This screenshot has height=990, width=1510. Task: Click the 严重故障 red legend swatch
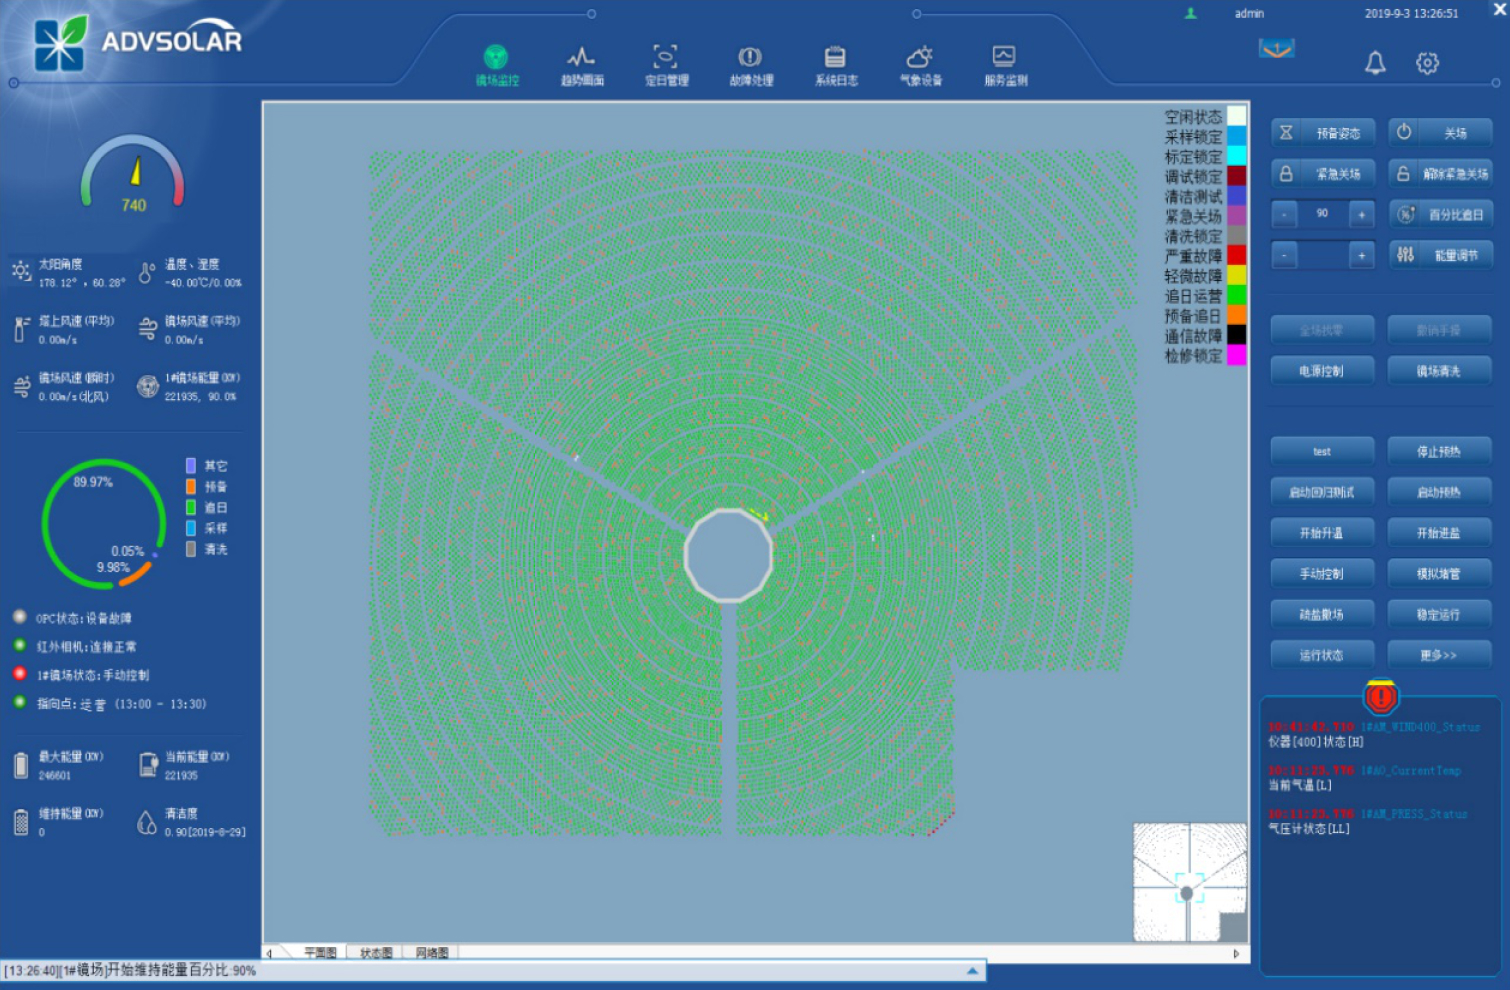(1237, 256)
